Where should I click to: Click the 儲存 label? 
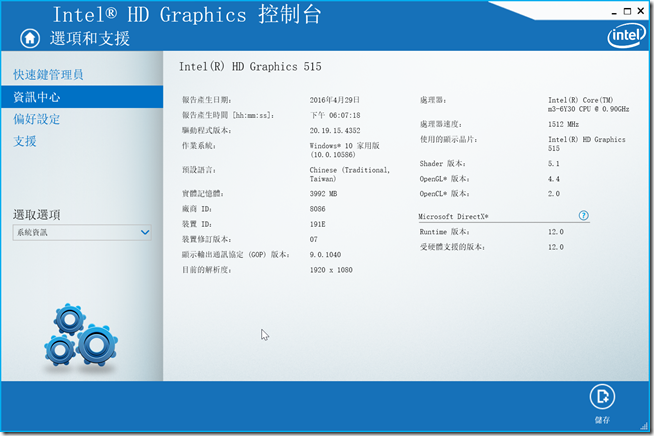coord(602,420)
